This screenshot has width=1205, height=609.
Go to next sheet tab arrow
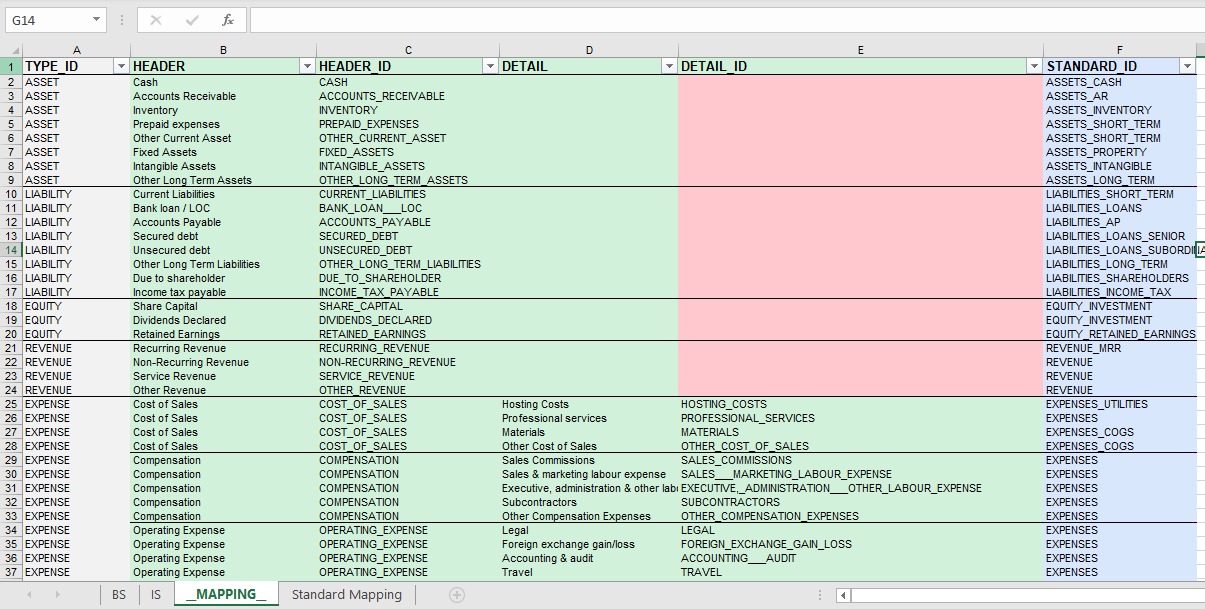[x=58, y=595]
